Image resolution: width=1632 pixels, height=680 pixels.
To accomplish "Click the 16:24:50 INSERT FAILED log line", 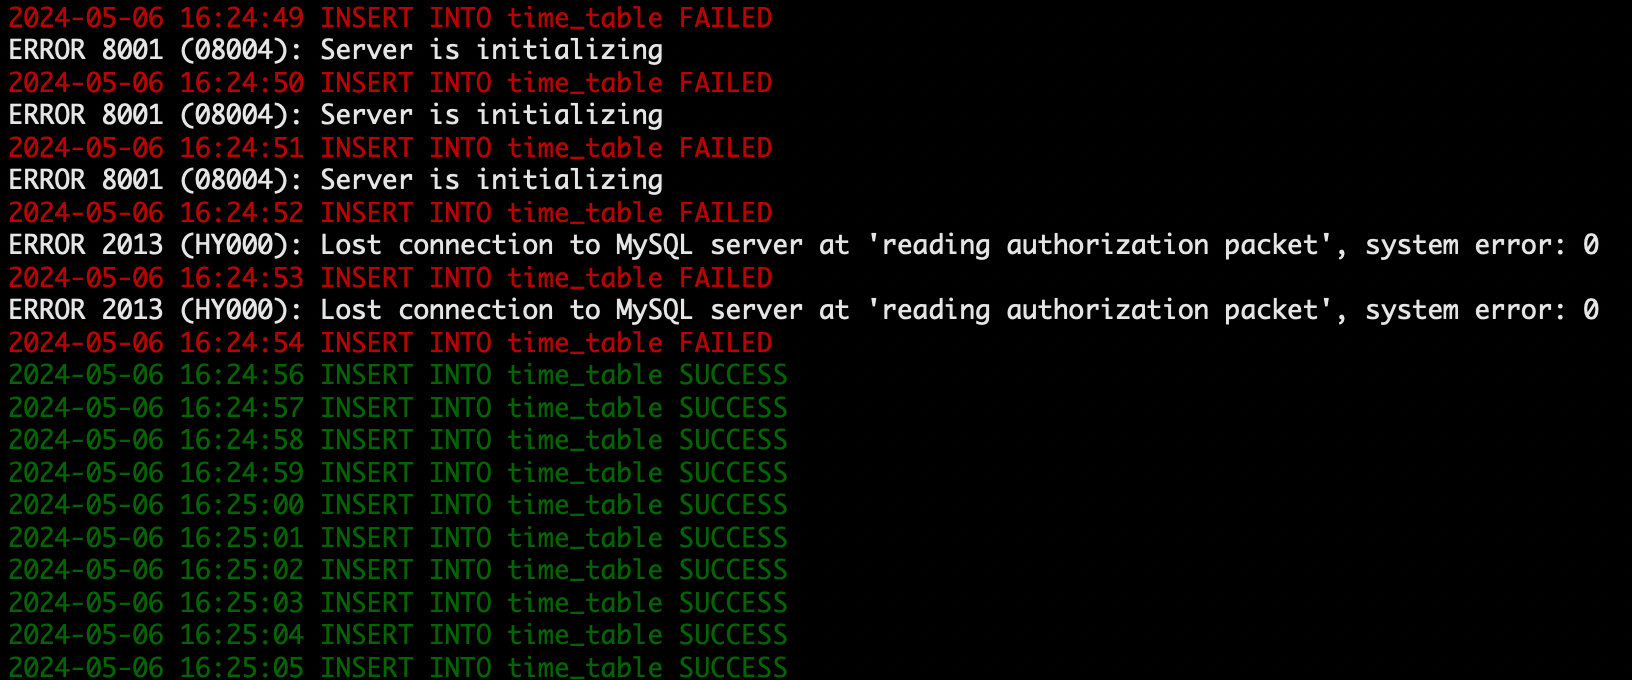I will tap(390, 83).
